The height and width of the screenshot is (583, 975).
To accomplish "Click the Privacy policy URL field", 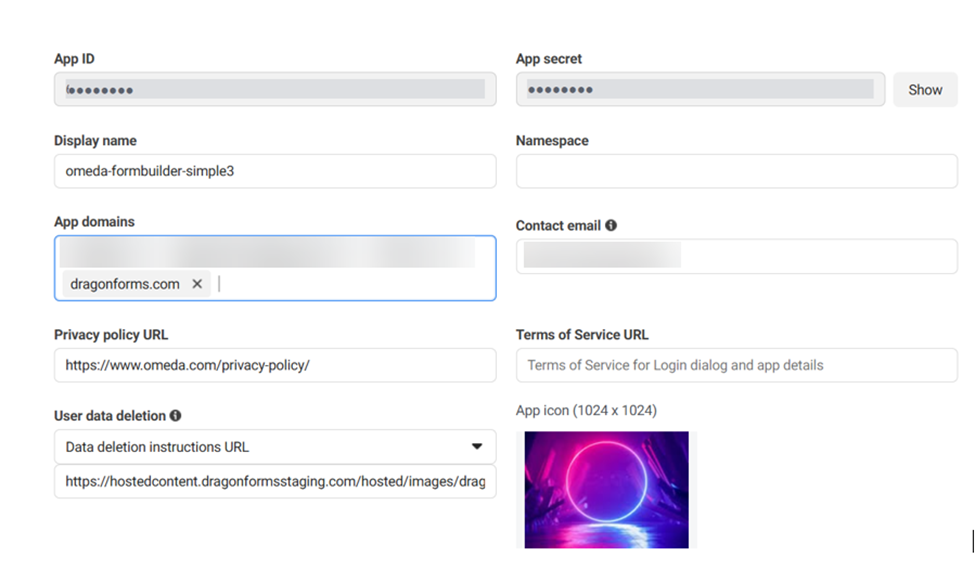I will [x=275, y=365].
